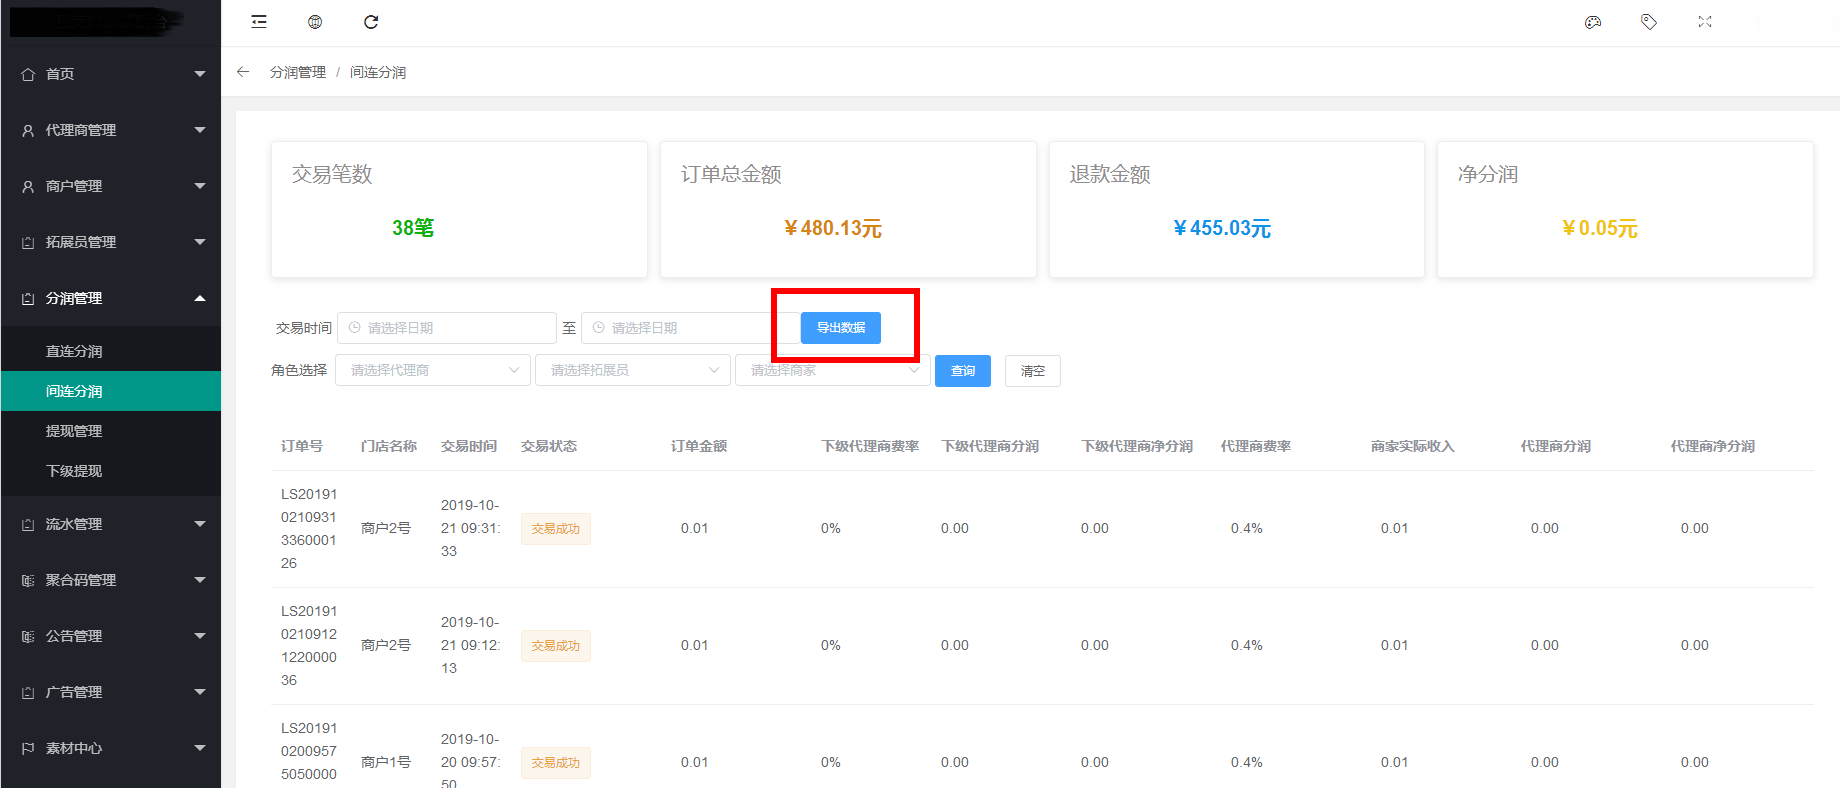Open the 请选择代理商 dropdown
The width and height of the screenshot is (1840, 788).
coord(433,370)
